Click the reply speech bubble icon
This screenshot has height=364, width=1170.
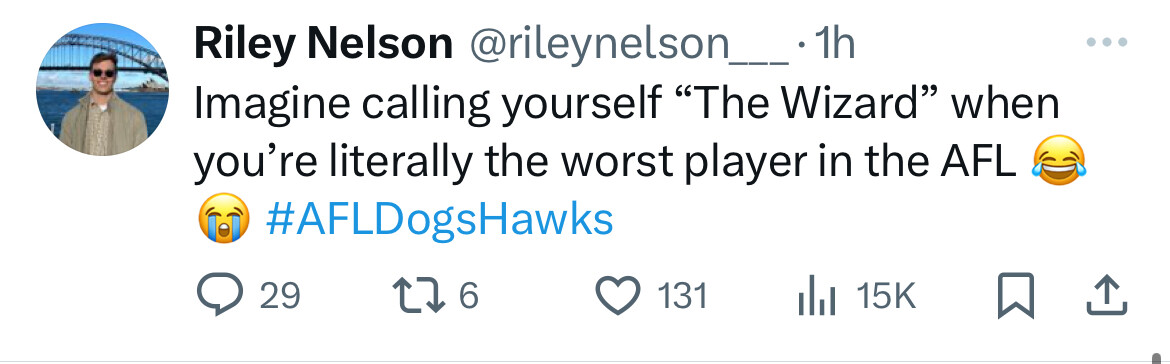click(220, 295)
